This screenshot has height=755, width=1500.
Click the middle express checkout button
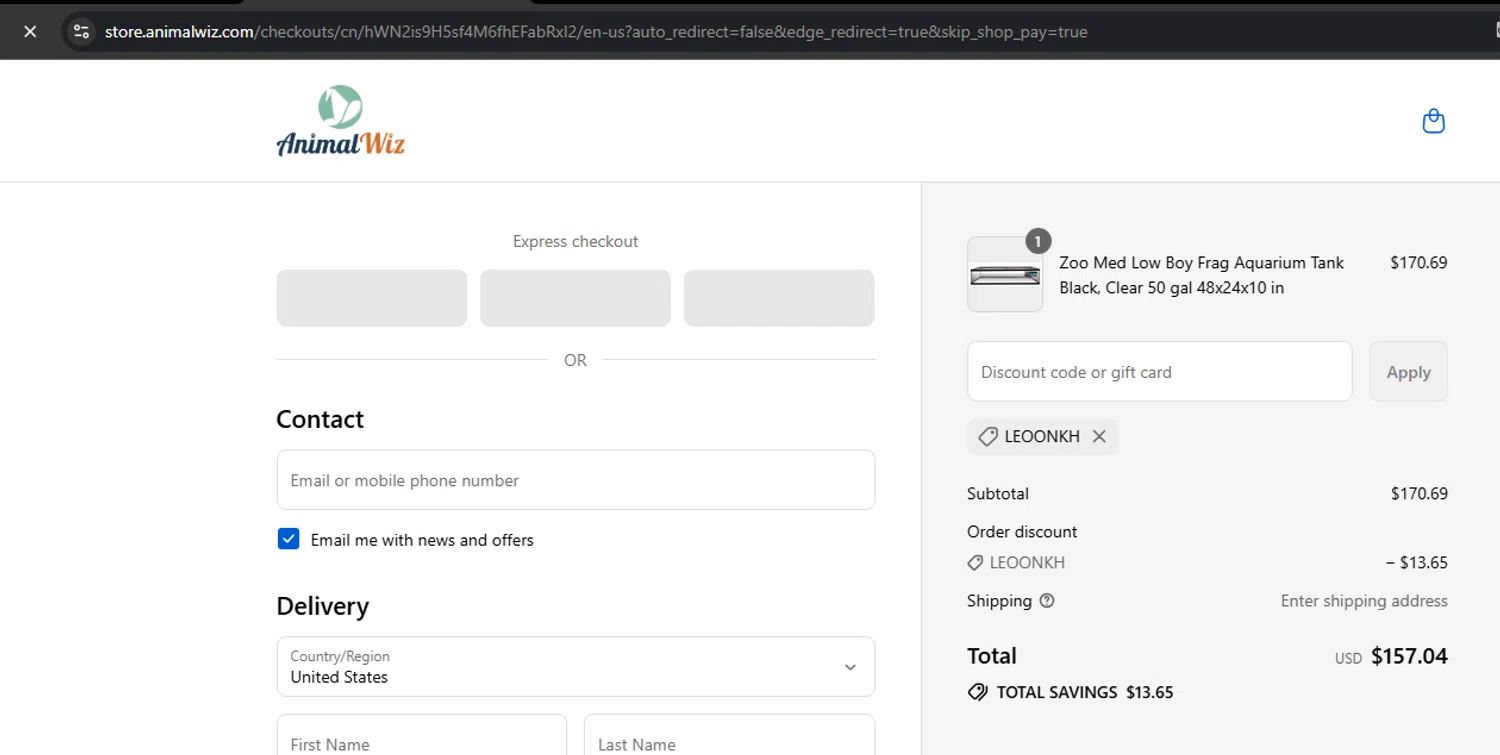tap(575, 298)
